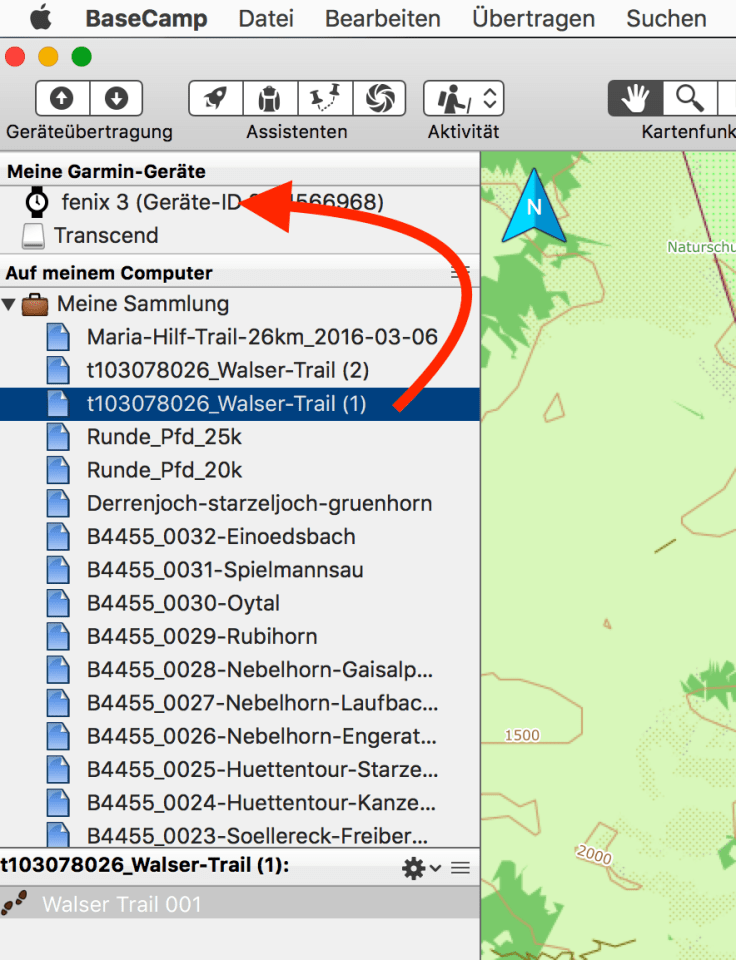
Task: Click the list view icon beside the gear
Action: [x=460, y=868]
